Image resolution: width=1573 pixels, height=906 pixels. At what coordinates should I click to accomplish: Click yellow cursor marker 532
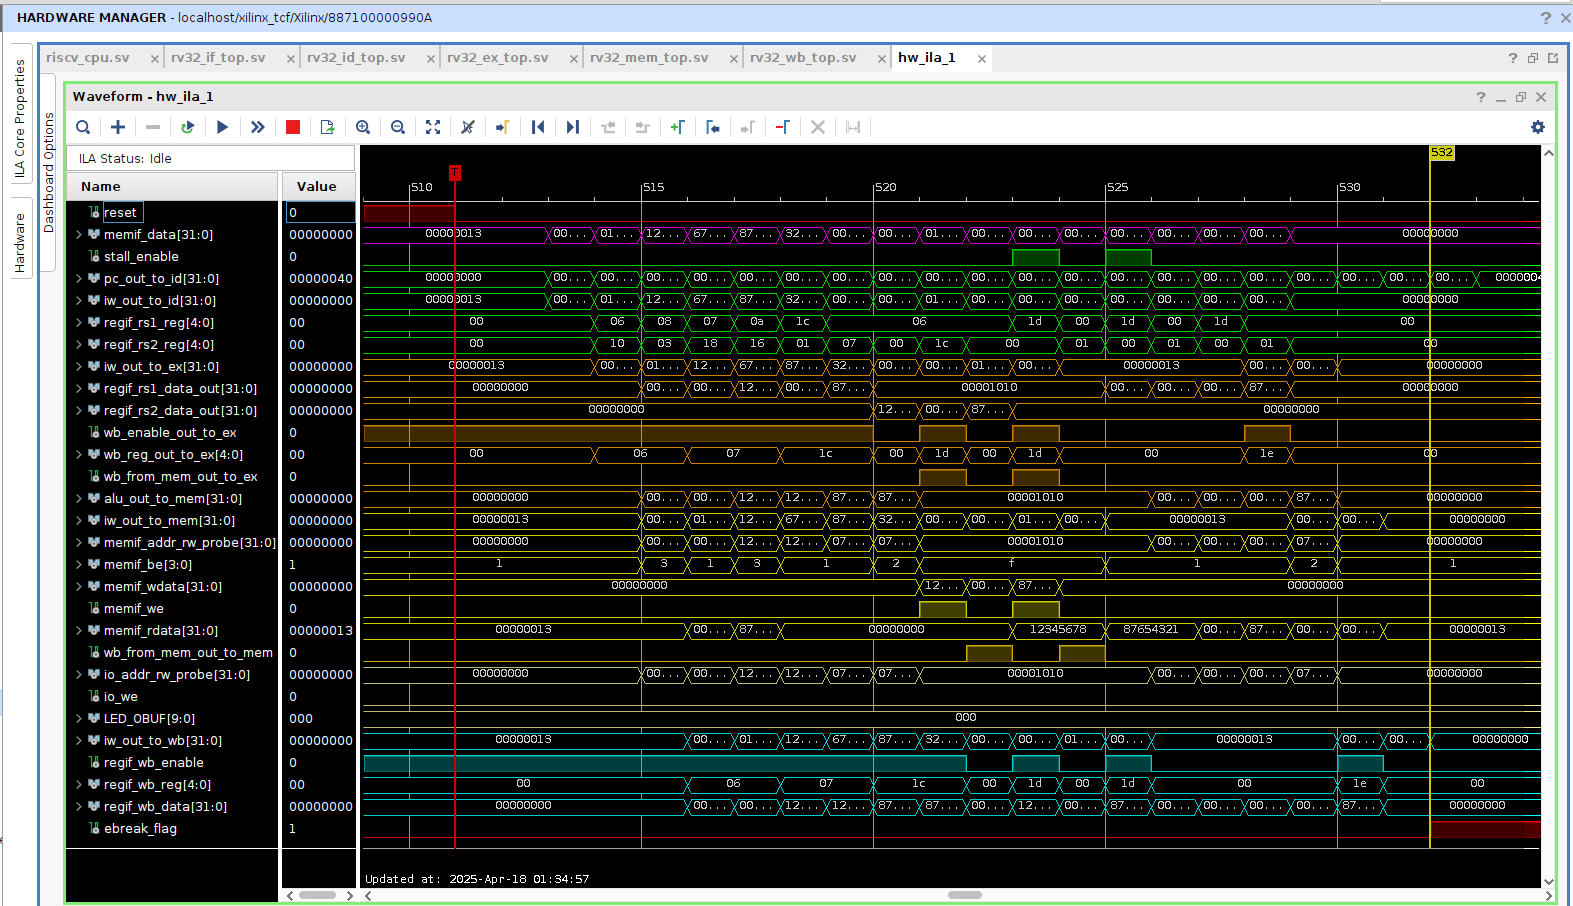pos(1442,153)
